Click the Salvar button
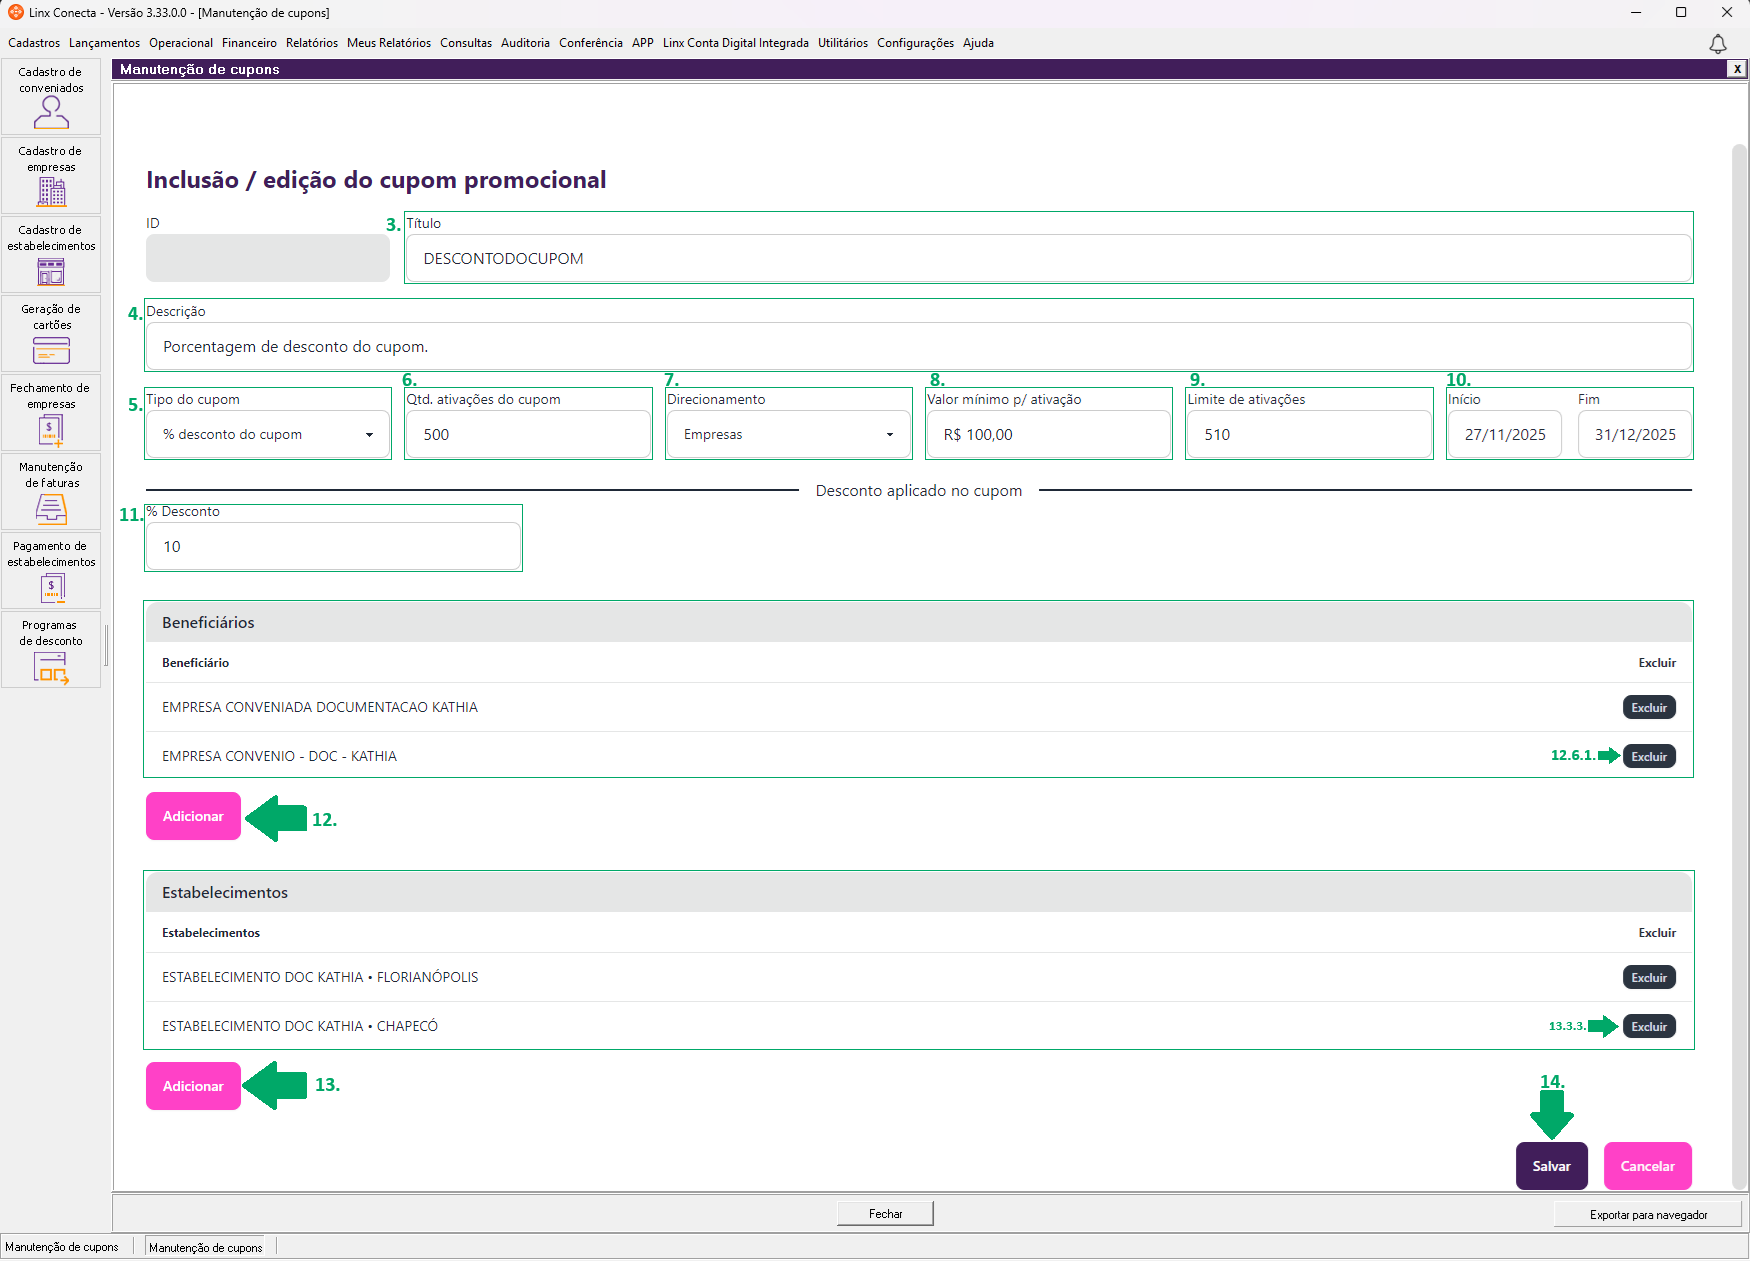 point(1551,1166)
